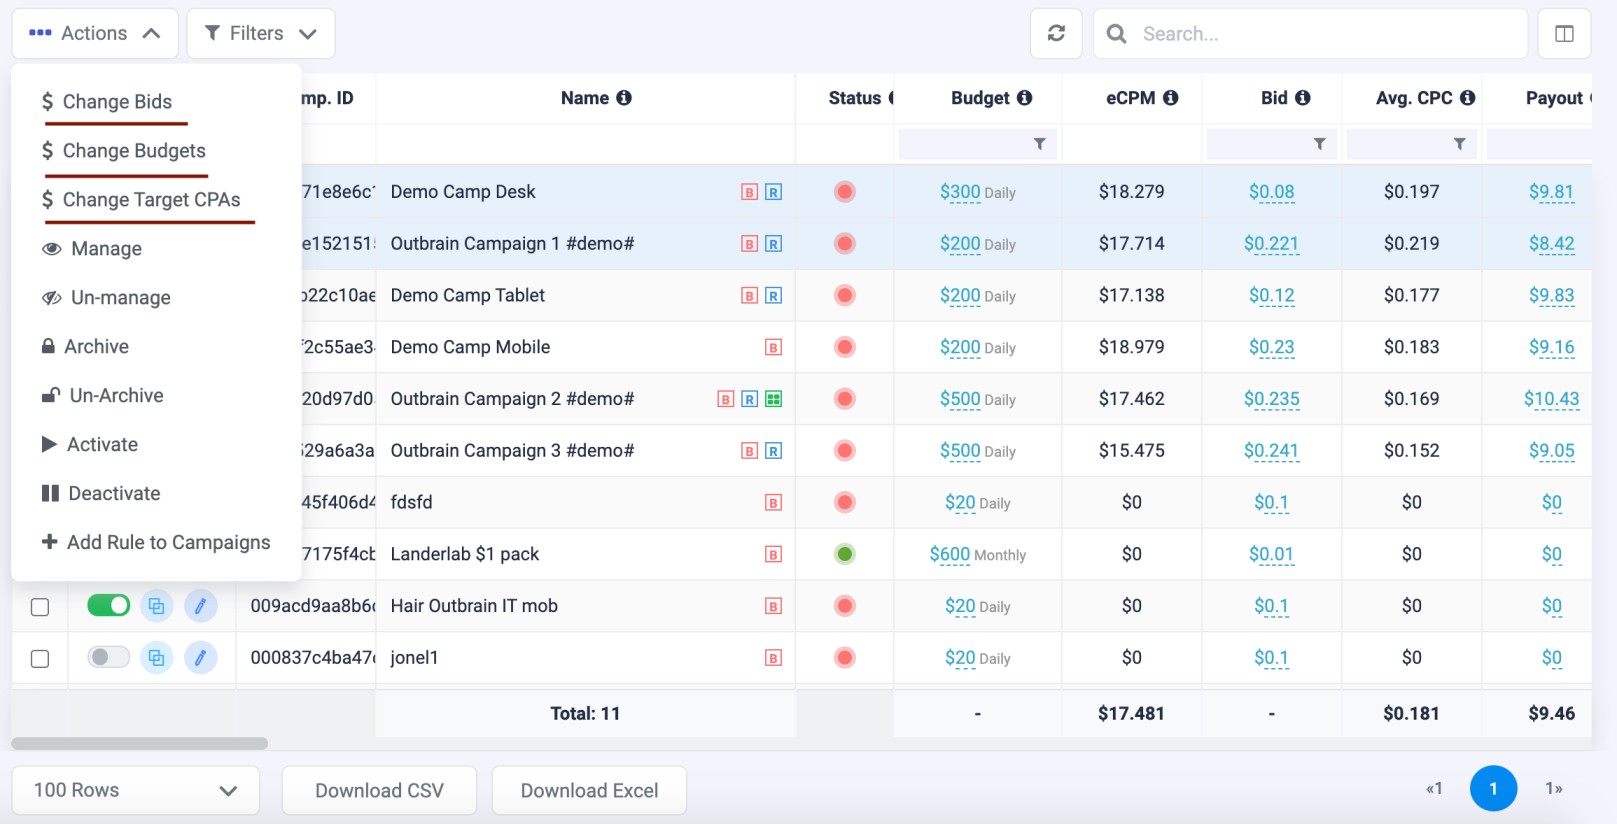
Task: Click the R badge on Demo Camp Tablet
Action: 773,296
